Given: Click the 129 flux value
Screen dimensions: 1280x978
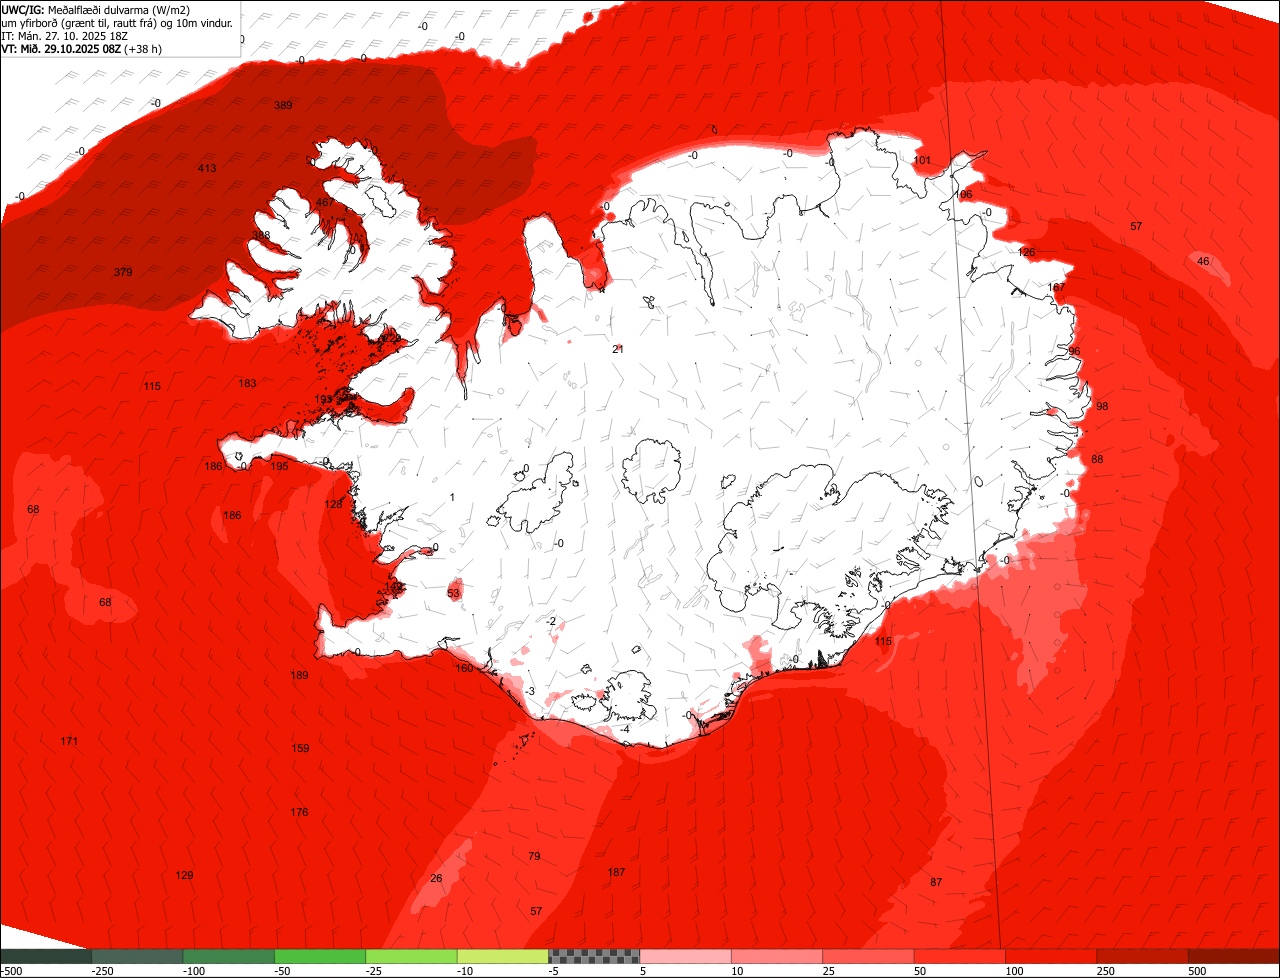Looking at the screenshot, I should pyautogui.click(x=184, y=875).
